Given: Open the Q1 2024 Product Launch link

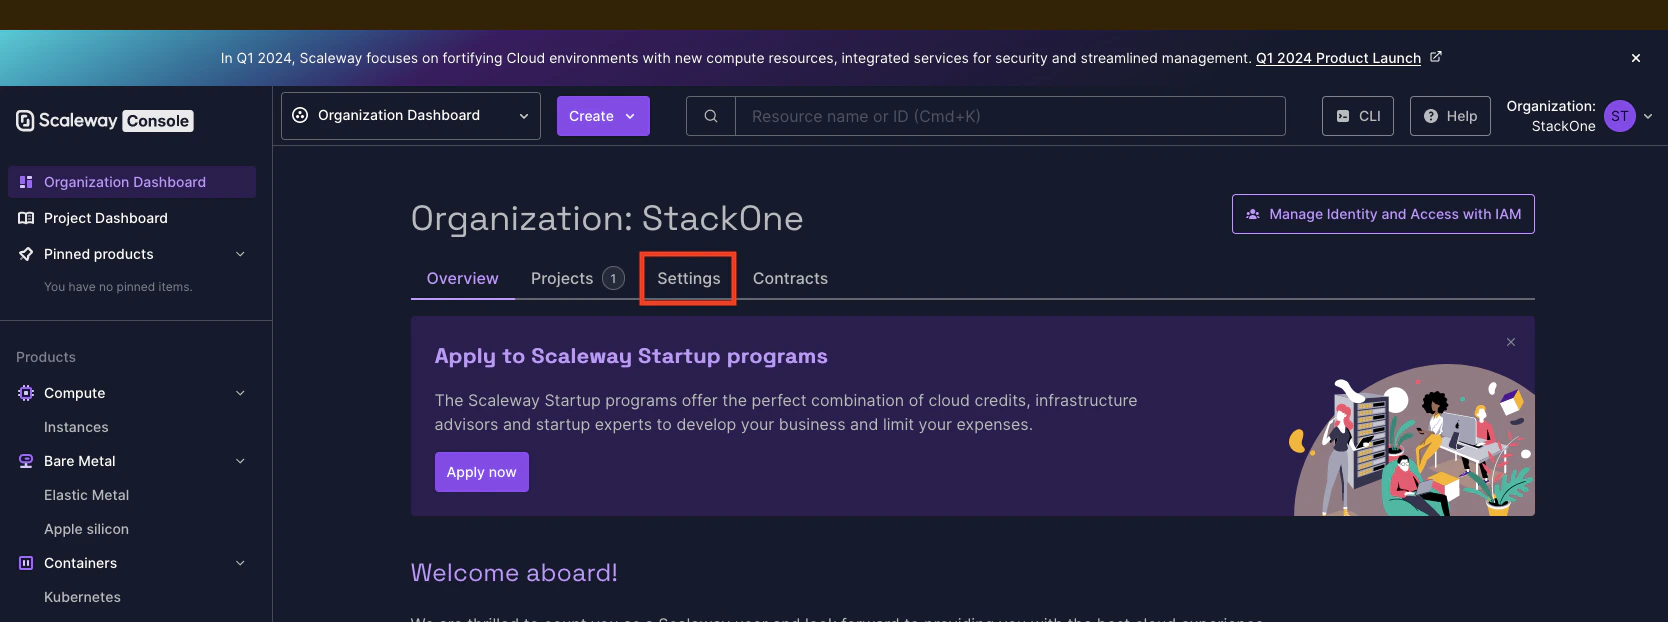Looking at the screenshot, I should [1338, 58].
